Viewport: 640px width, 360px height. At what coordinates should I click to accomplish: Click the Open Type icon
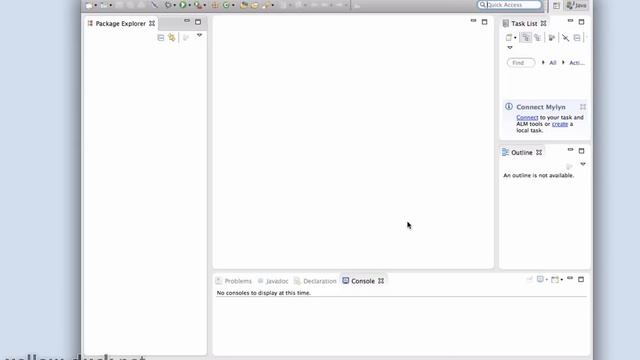(x=244, y=5)
